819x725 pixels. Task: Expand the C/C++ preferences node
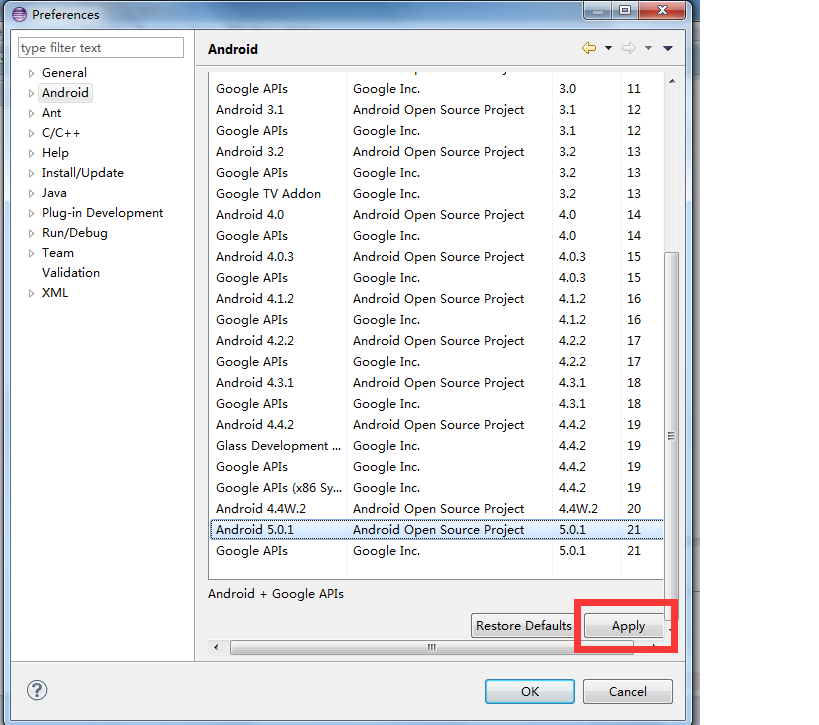pyautogui.click(x=31, y=133)
